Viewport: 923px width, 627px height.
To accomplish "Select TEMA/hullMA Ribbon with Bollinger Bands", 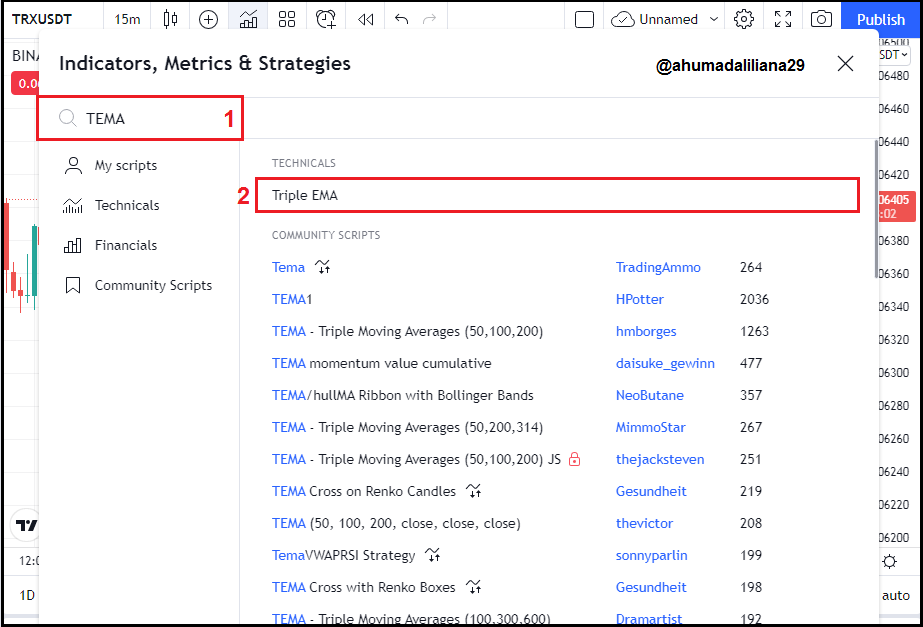I will [x=403, y=395].
